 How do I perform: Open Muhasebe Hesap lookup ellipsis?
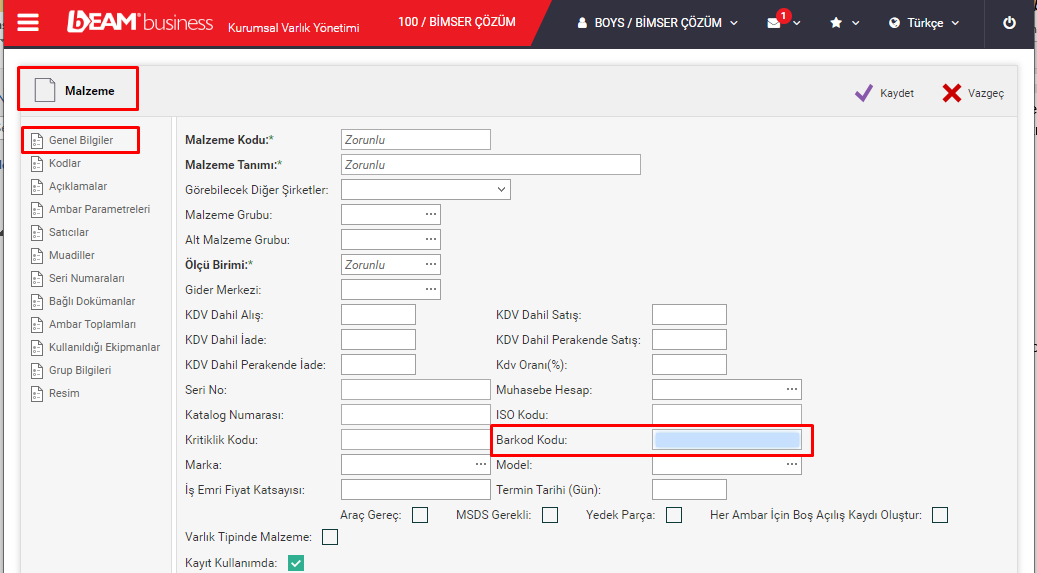tap(791, 389)
